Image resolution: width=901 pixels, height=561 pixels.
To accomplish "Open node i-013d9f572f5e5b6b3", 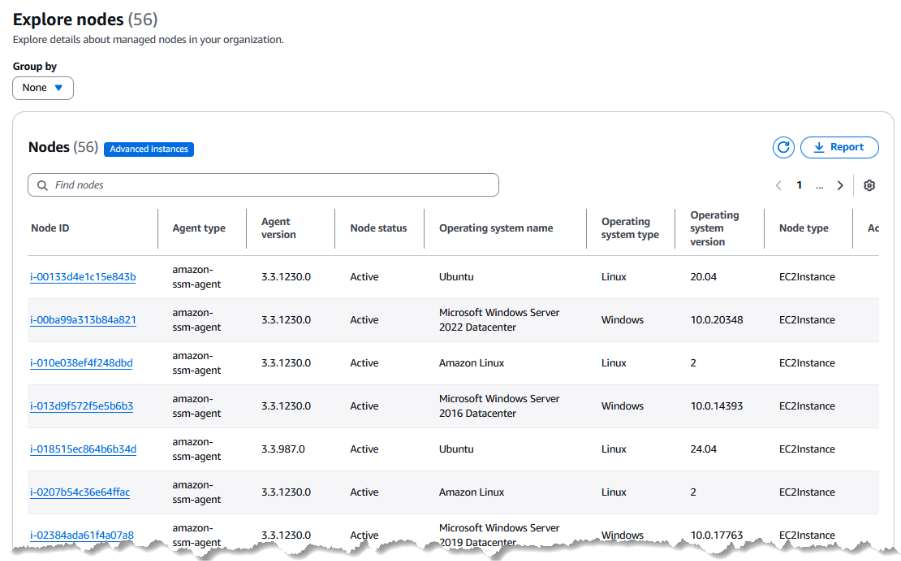I will (x=81, y=406).
